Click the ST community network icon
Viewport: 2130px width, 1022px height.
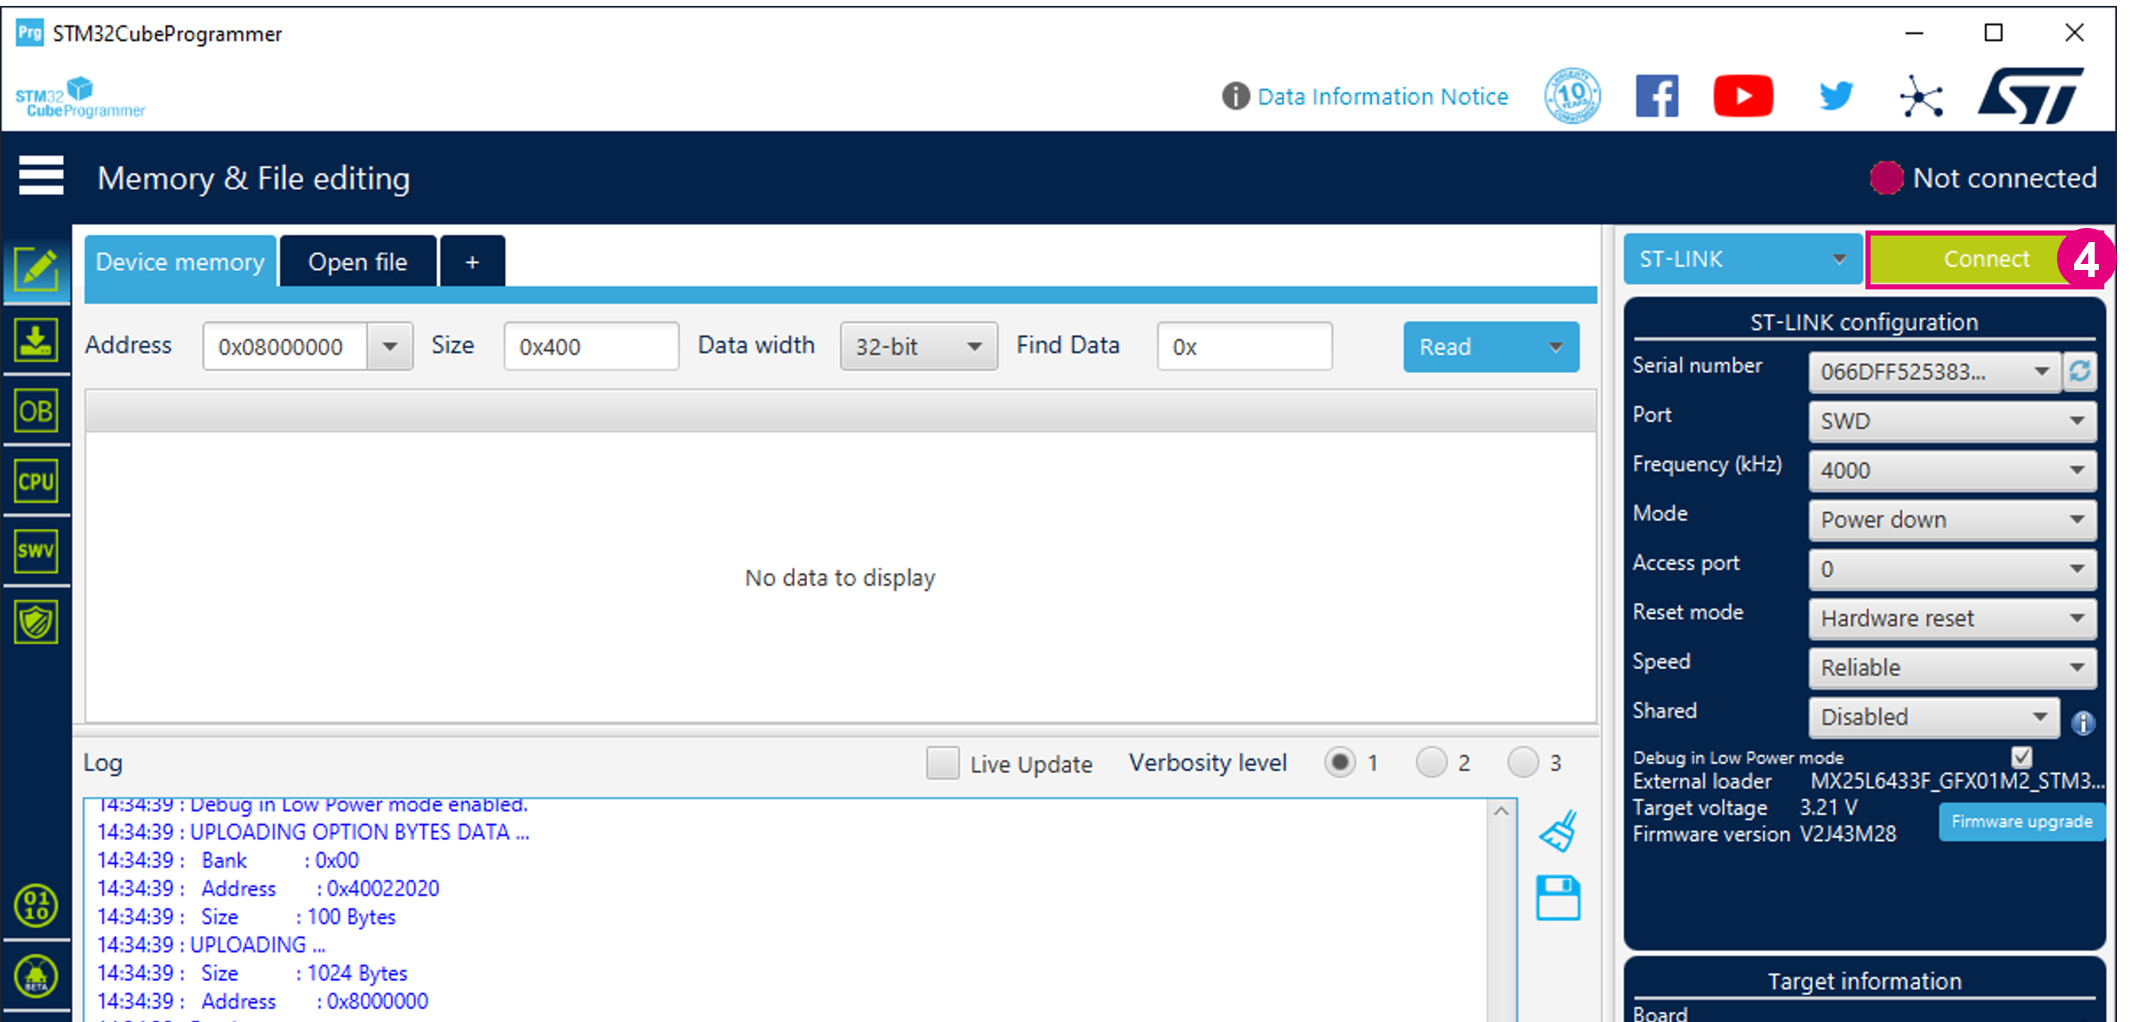coord(1921,97)
